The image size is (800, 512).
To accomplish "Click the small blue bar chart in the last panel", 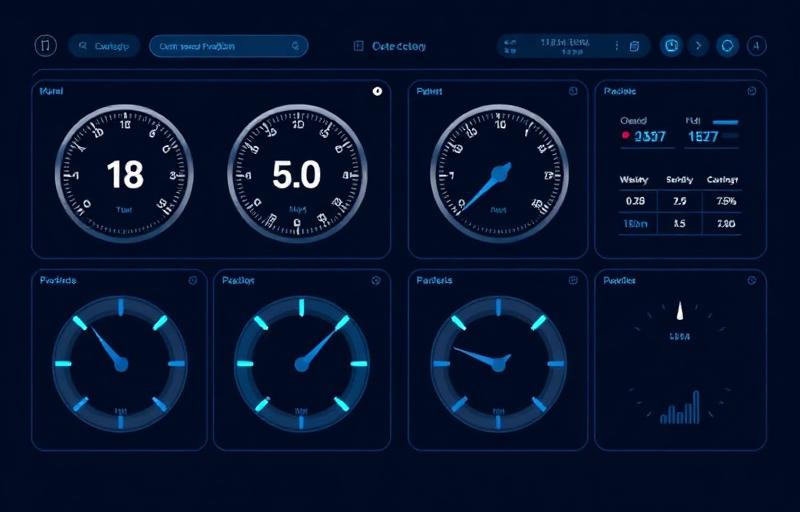I will (680, 407).
